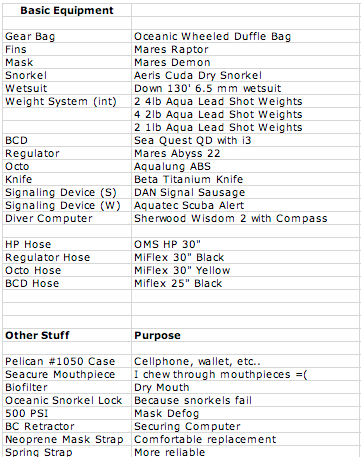Select the MiFlex 30" Yellow cell
361x457 pixels.
click(246, 270)
